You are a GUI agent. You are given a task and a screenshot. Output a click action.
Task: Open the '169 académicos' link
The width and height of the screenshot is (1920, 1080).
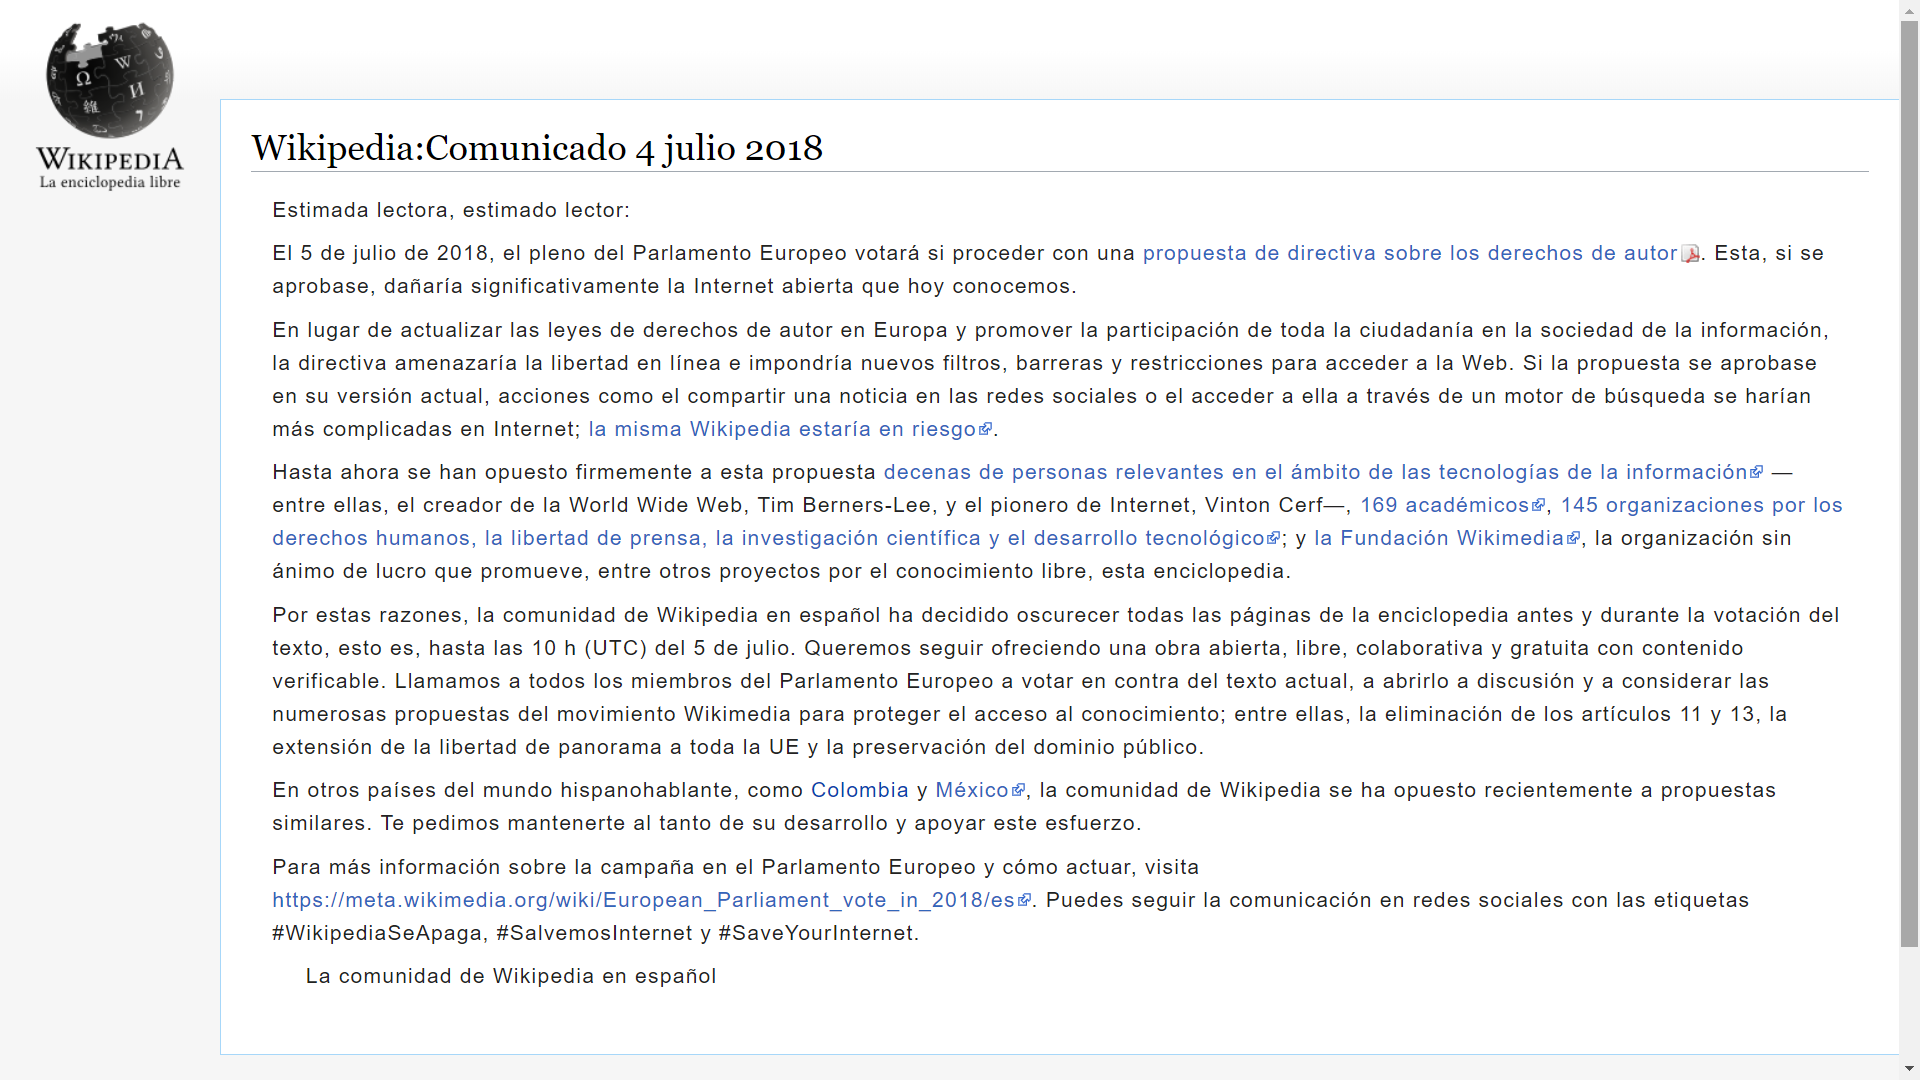click(x=1445, y=505)
